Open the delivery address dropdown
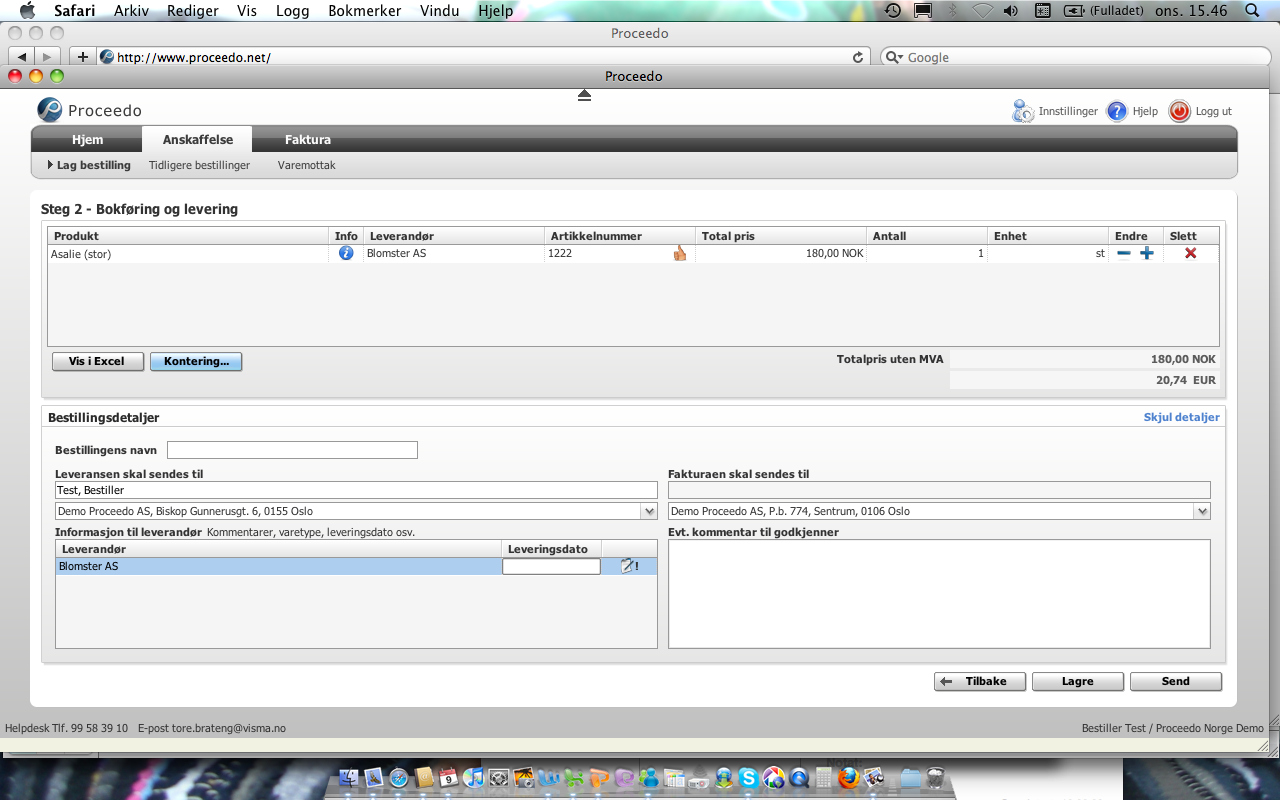1280x800 pixels. (649, 511)
